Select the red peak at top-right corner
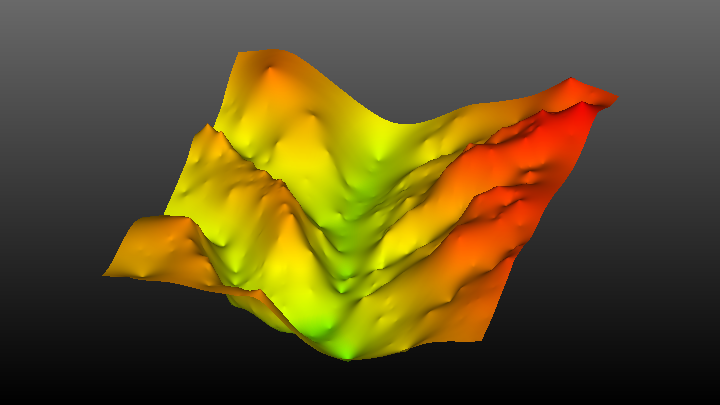The width and height of the screenshot is (720, 405). 571,81
